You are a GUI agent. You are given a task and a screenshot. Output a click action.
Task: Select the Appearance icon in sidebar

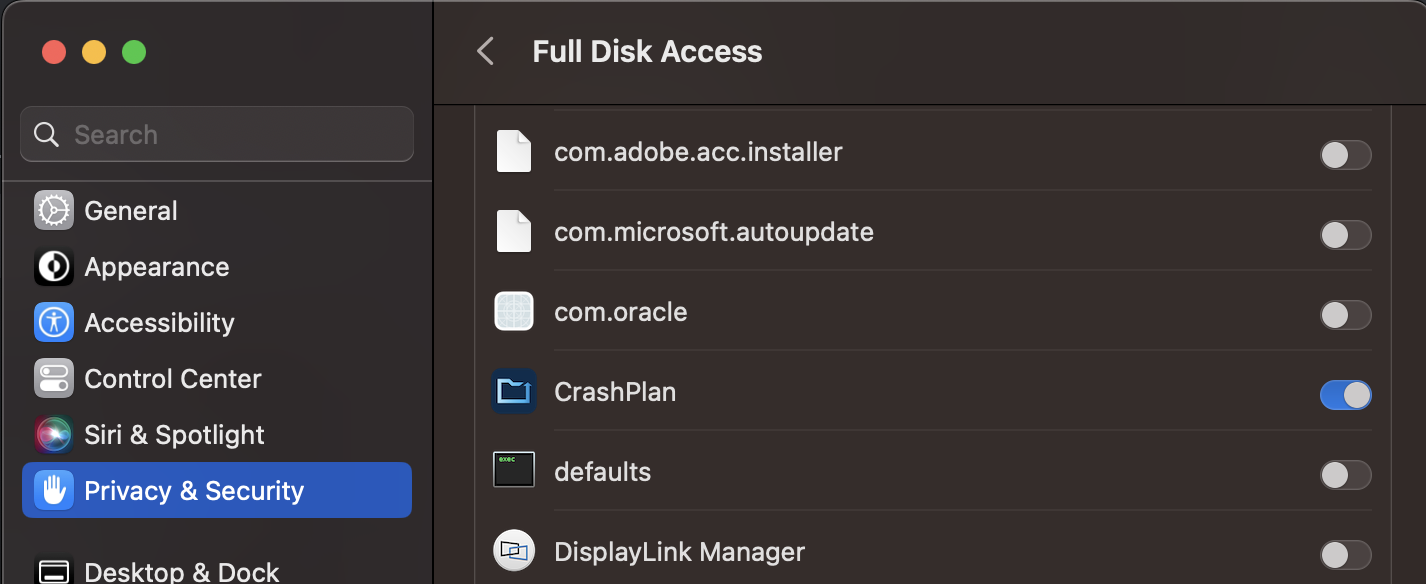54,266
